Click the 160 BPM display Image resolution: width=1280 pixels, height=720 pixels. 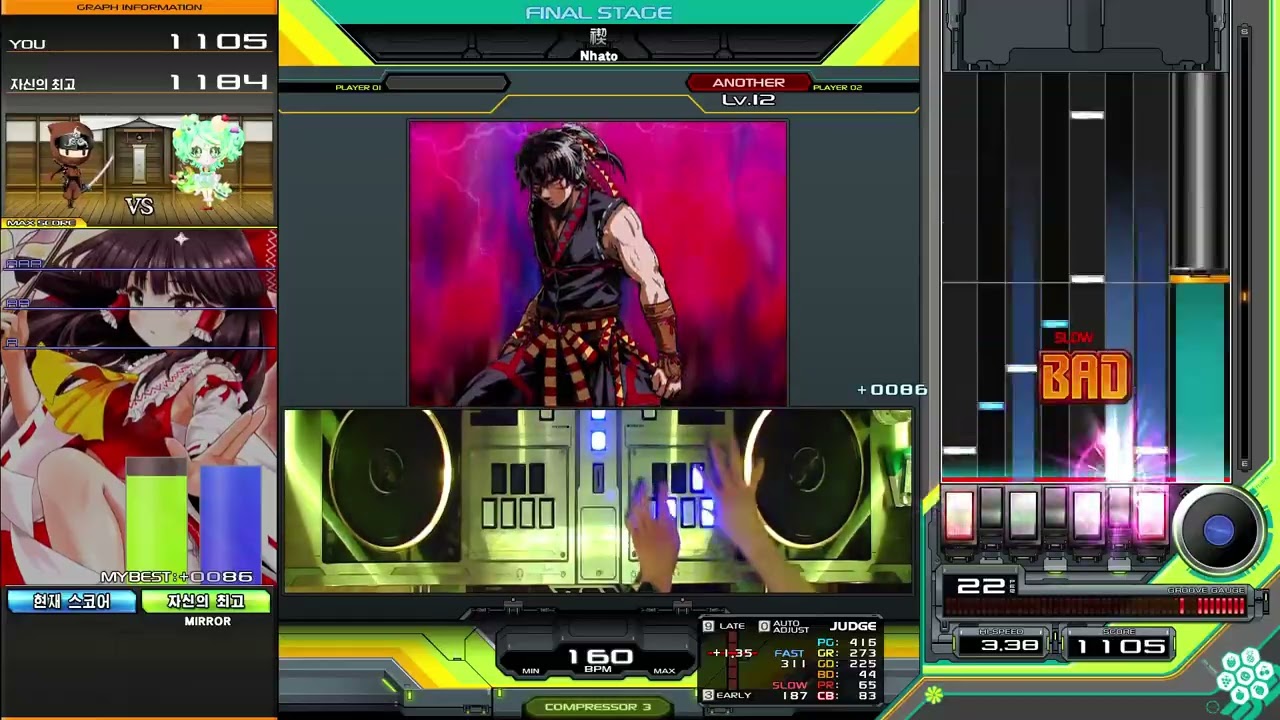(x=598, y=658)
